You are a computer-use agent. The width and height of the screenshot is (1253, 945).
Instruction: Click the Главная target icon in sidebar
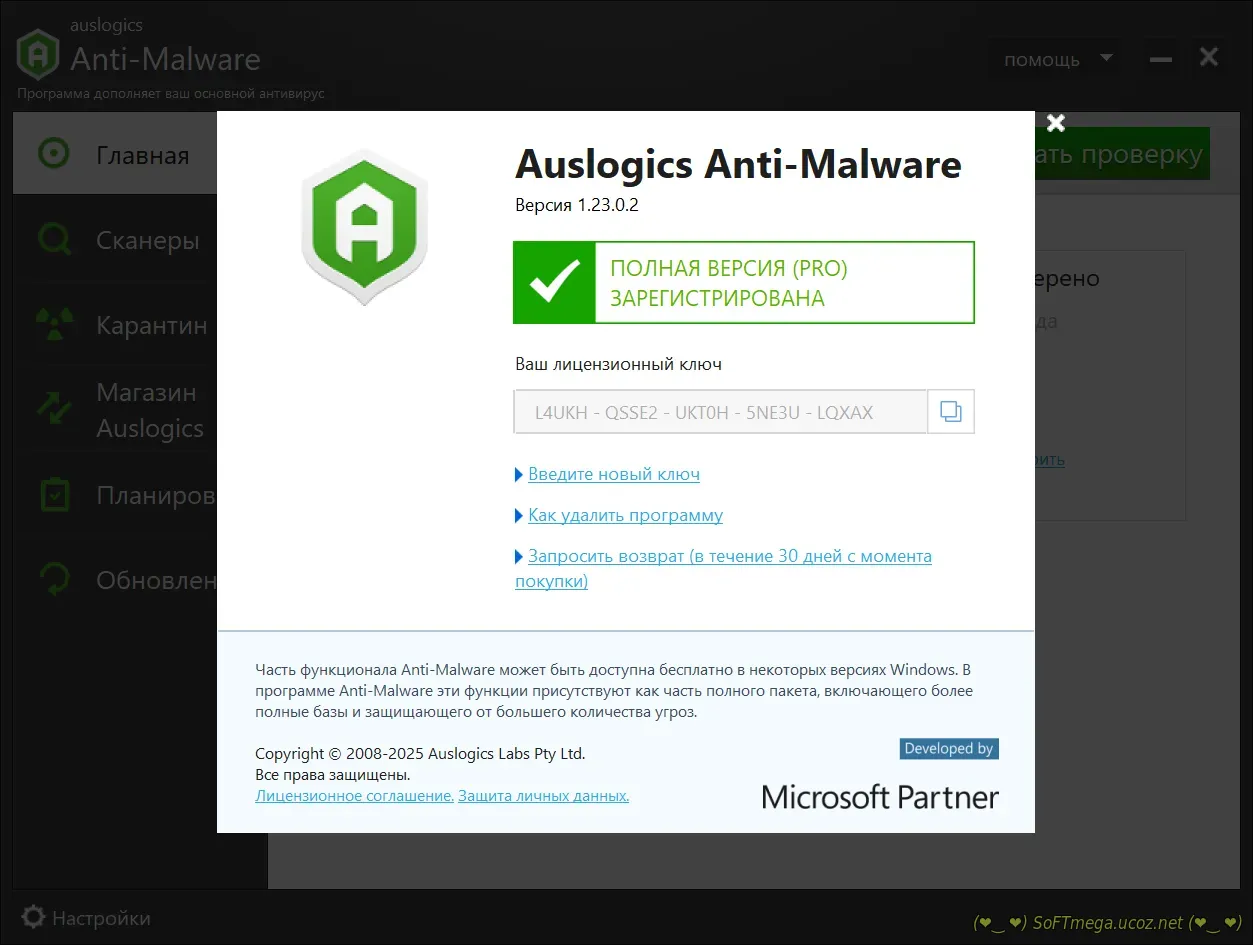coord(54,154)
